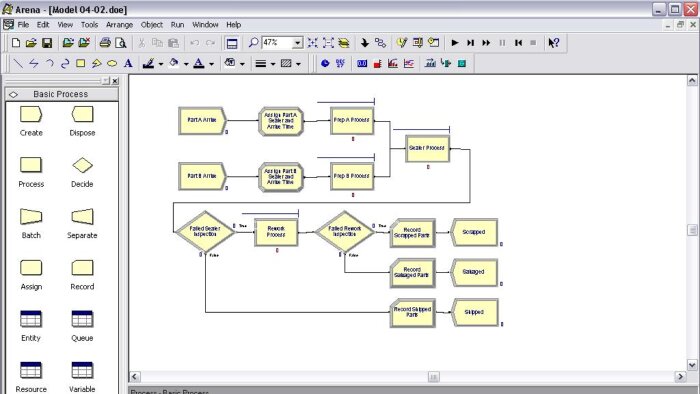
Task: Open line width dropdown arrow
Action: [x=273, y=64]
